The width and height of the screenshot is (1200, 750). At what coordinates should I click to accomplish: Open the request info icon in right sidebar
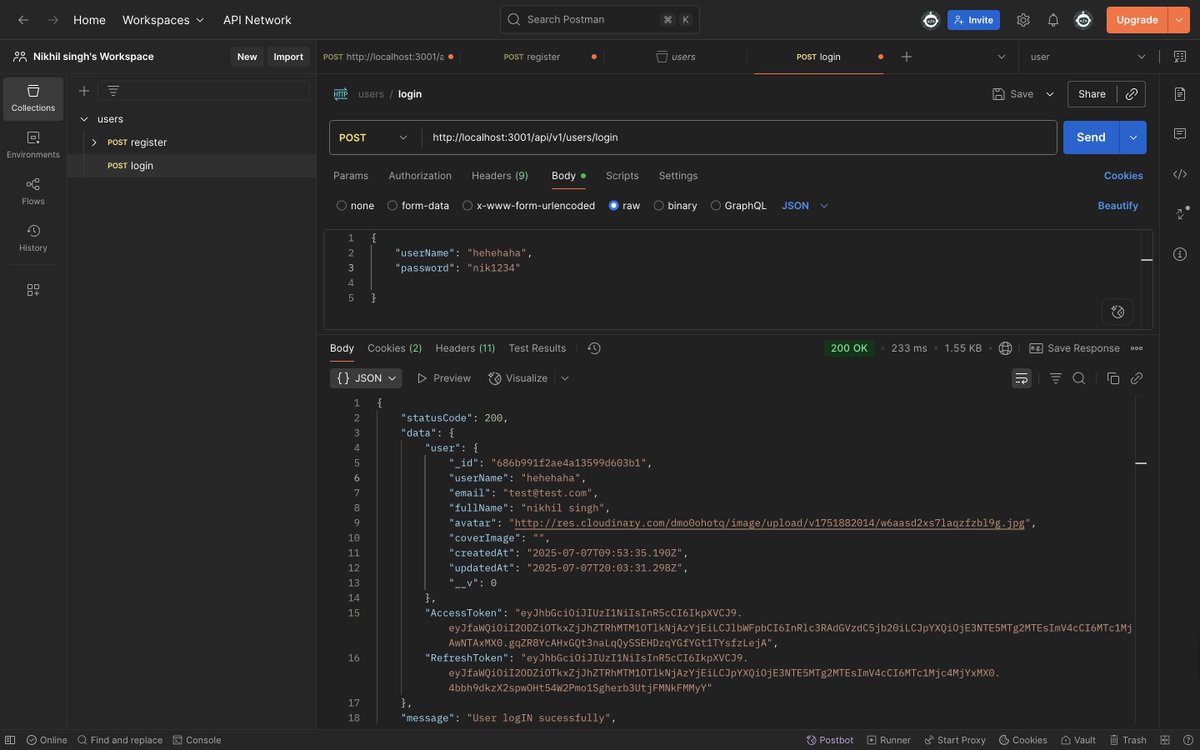click(1180, 253)
